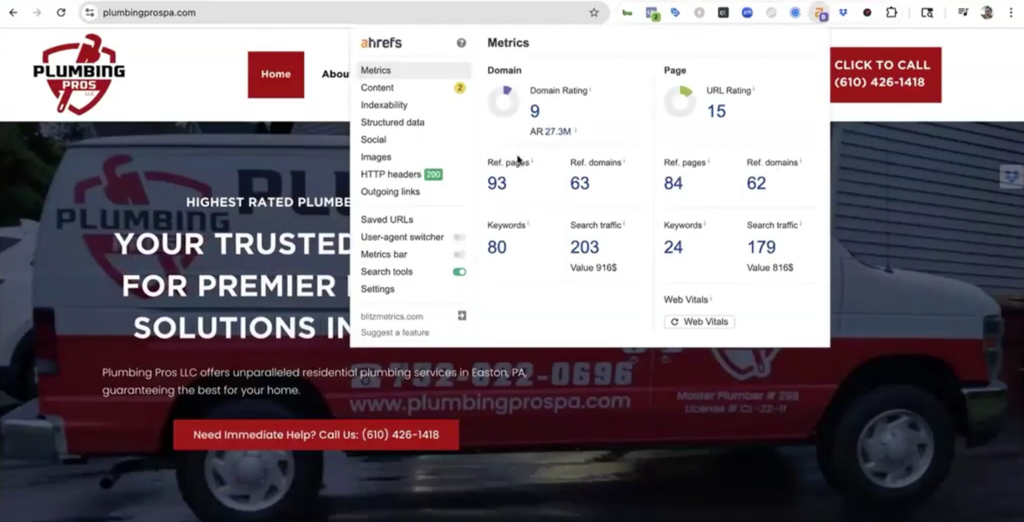Open the dark square 'cl' extension icon
The width and height of the screenshot is (1024, 522).
(723, 12)
